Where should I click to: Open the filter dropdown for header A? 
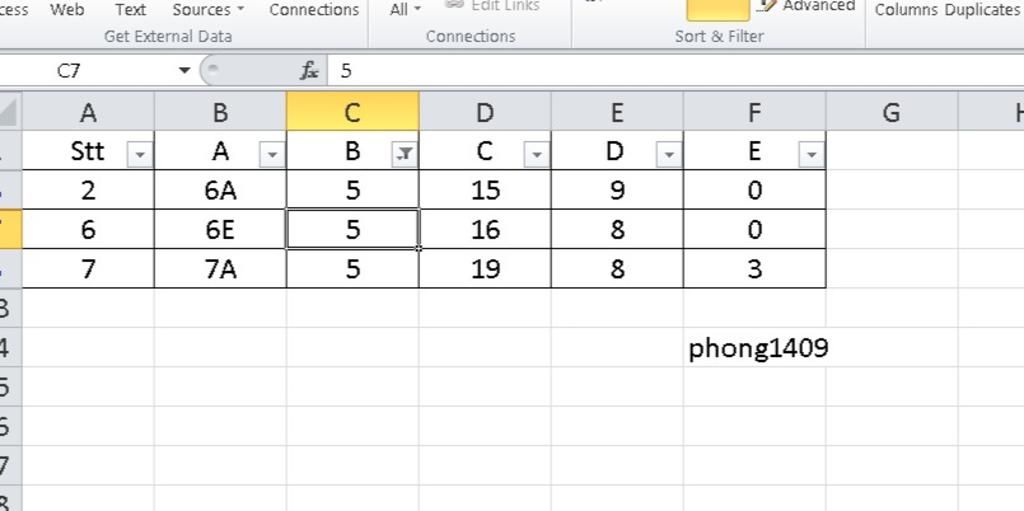click(x=272, y=155)
